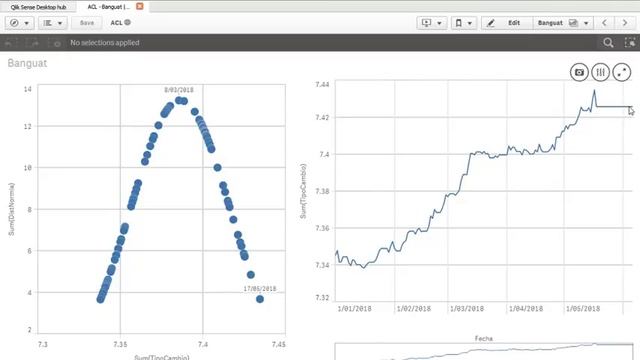The width and height of the screenshot is (640, 360).
Task: Click the 7.44 value on line chart axis
Action: [322, 84]
